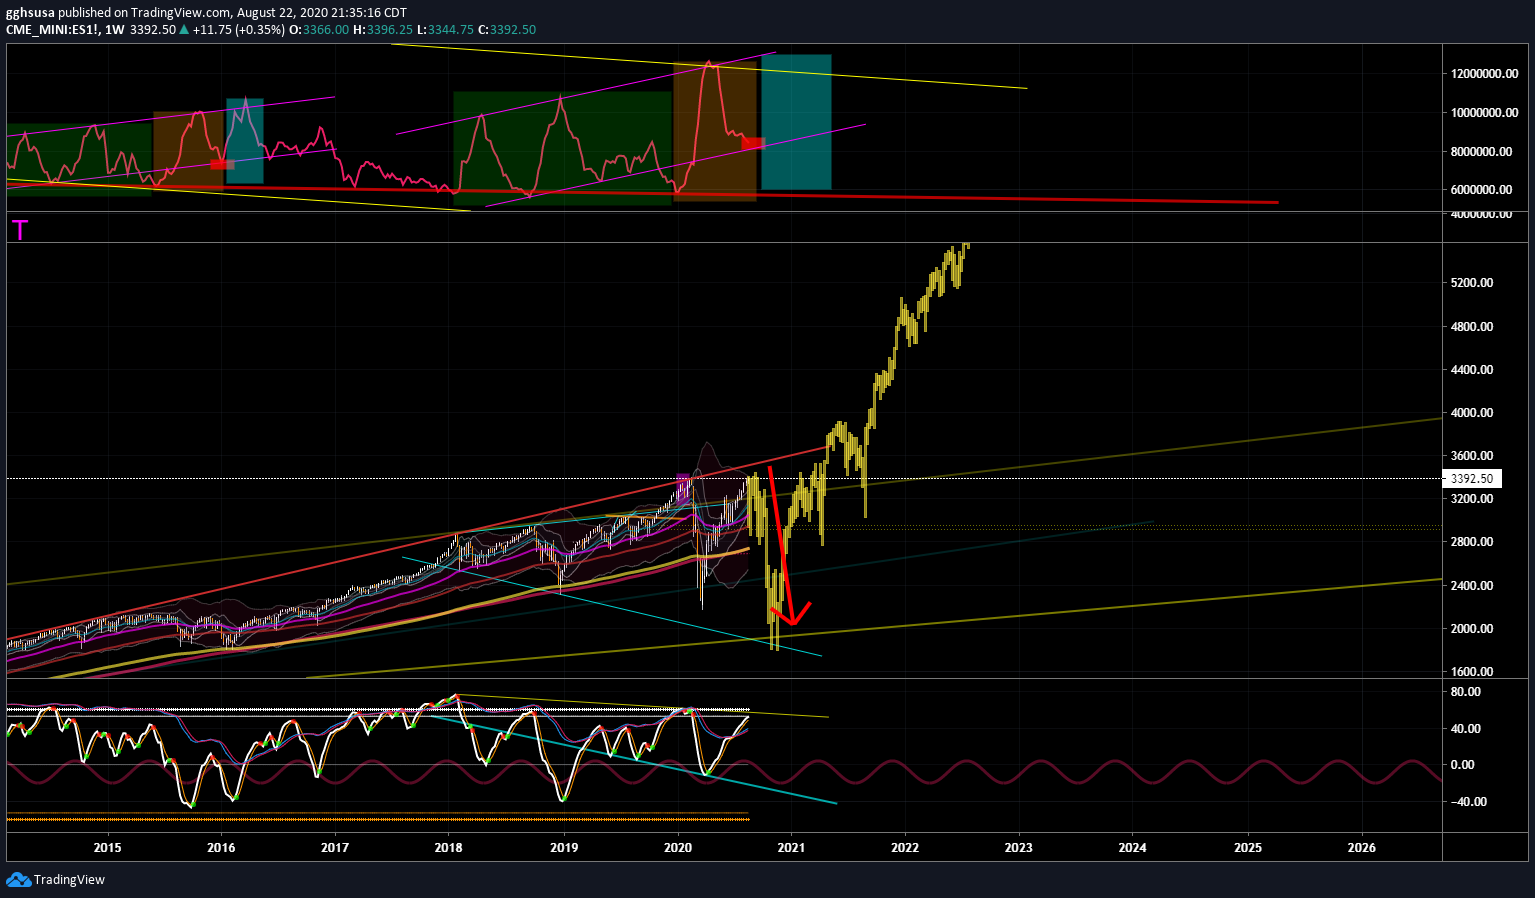Click the 0.00 oscillator axis label
Screen dimensions: 1535x898
click(x=1463, y=765)
